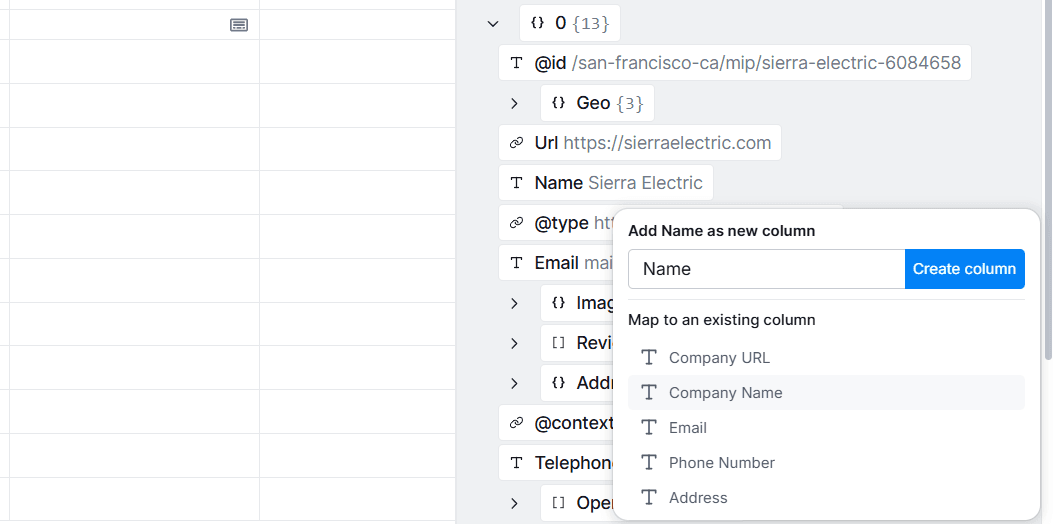The width and height of the screenshot is (1055, 524).
Task: Collapse the item 0 node
Action: [493, 24]
